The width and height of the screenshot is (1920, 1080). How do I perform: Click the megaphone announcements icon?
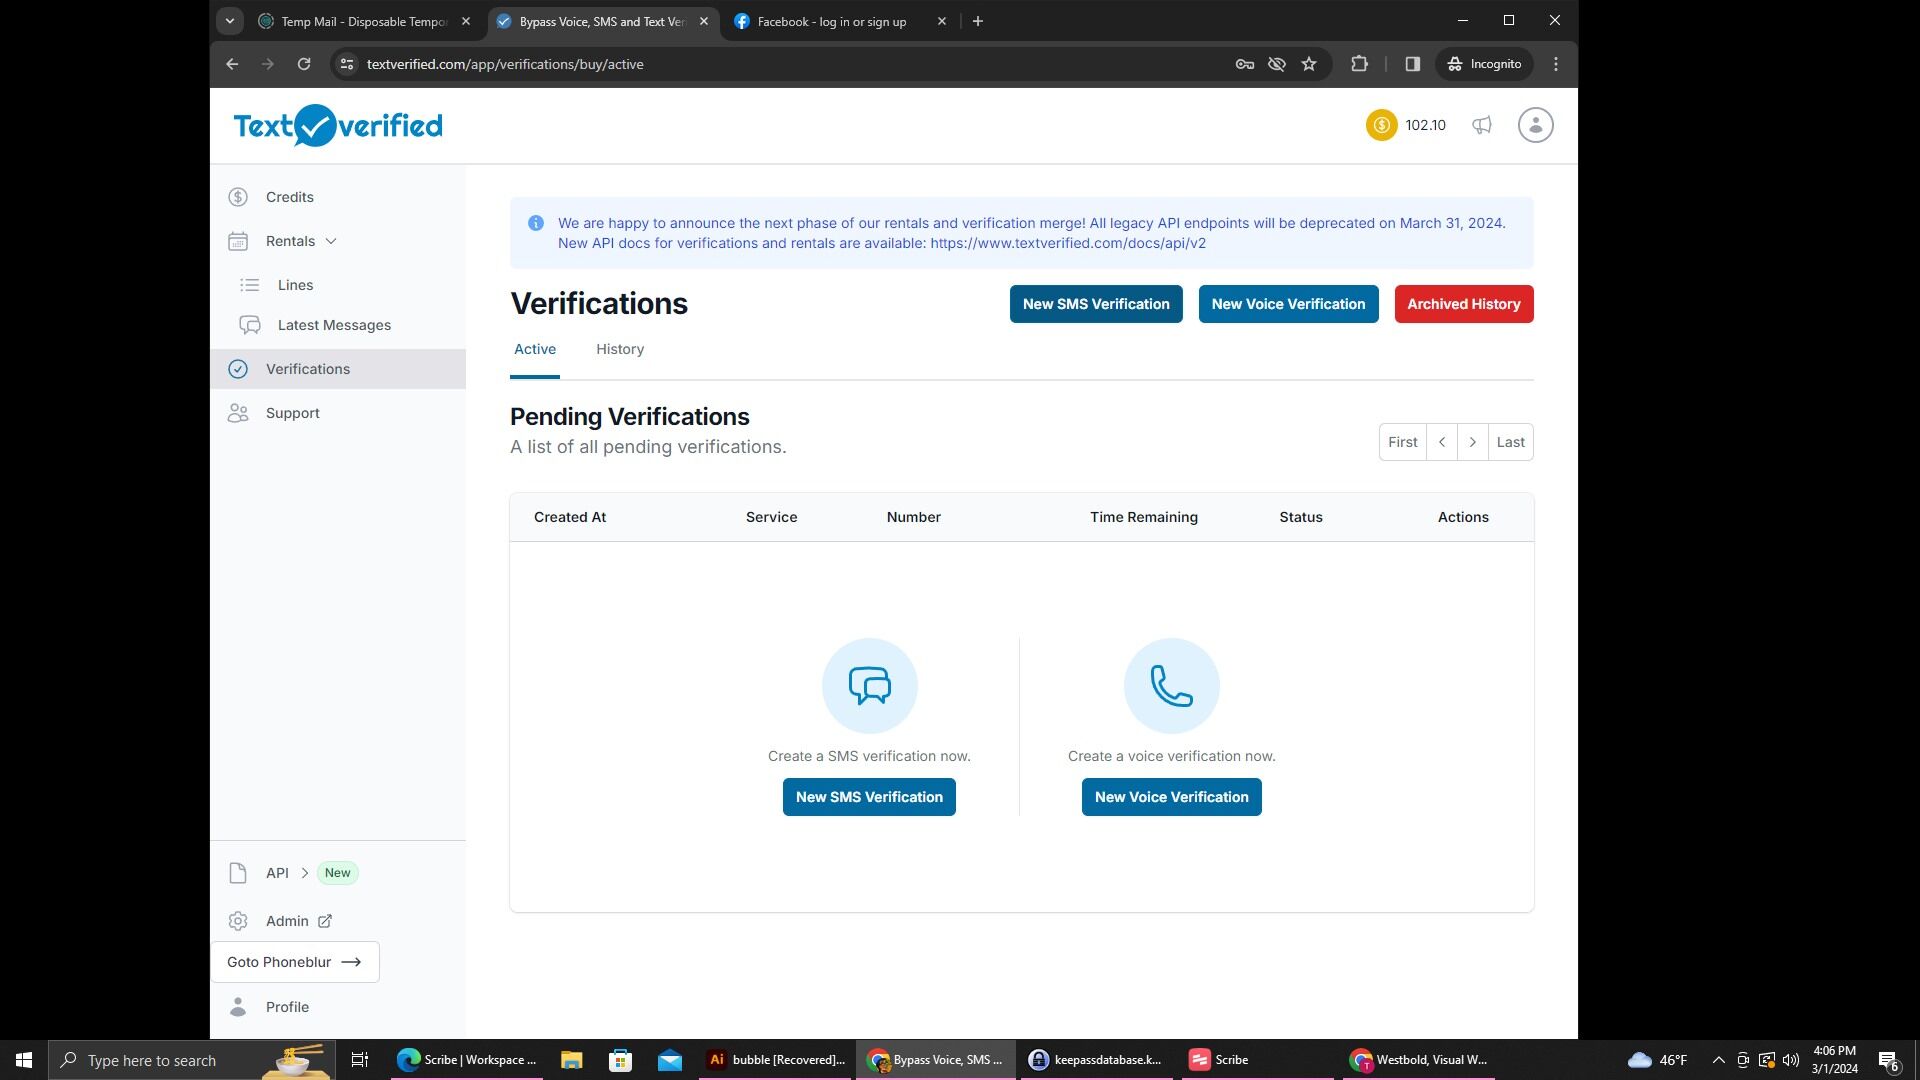pos(1481,125)
